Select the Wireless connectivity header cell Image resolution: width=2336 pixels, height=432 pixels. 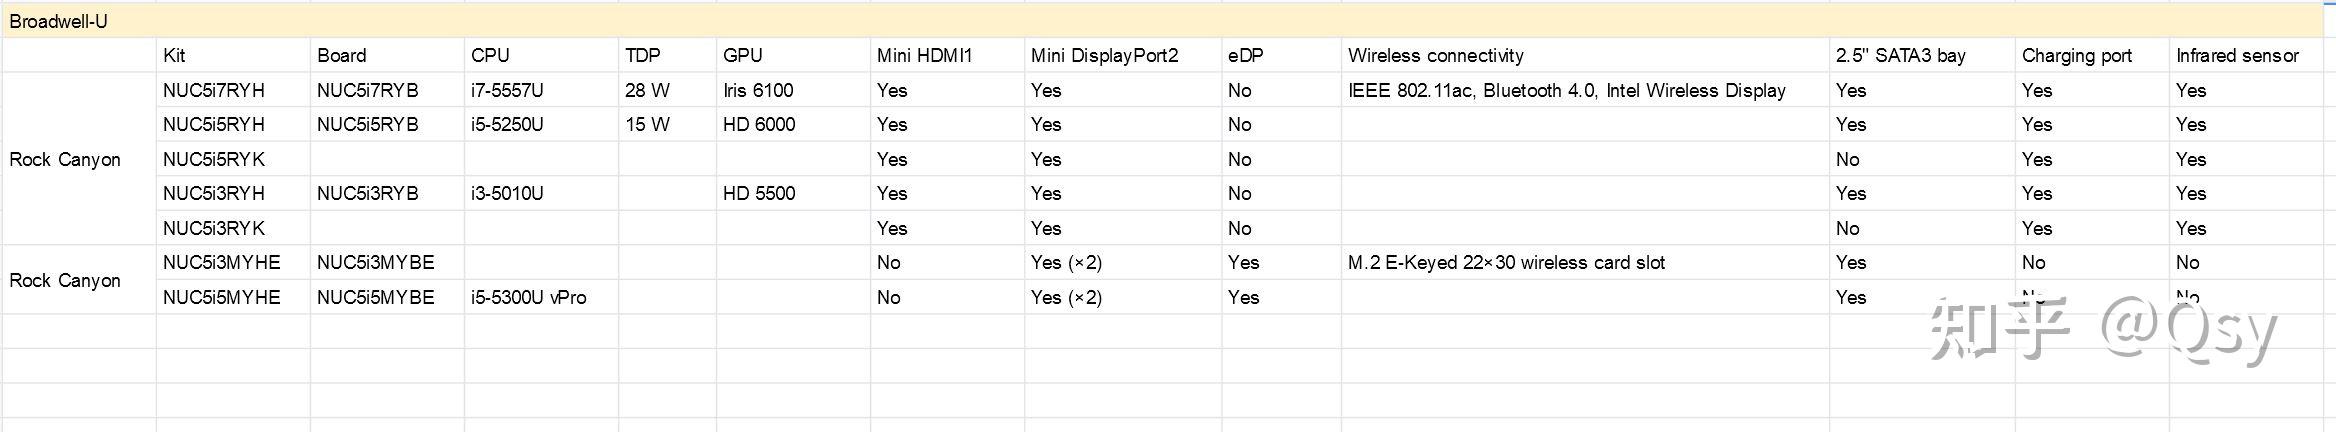1435,56
